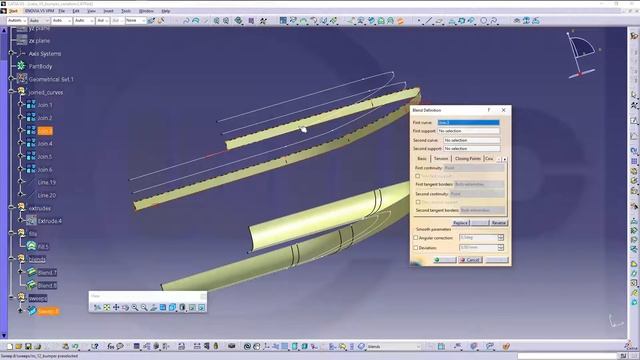Select the Basic tab in Blend Definition

pyautogui.click(x=422, y=158)
